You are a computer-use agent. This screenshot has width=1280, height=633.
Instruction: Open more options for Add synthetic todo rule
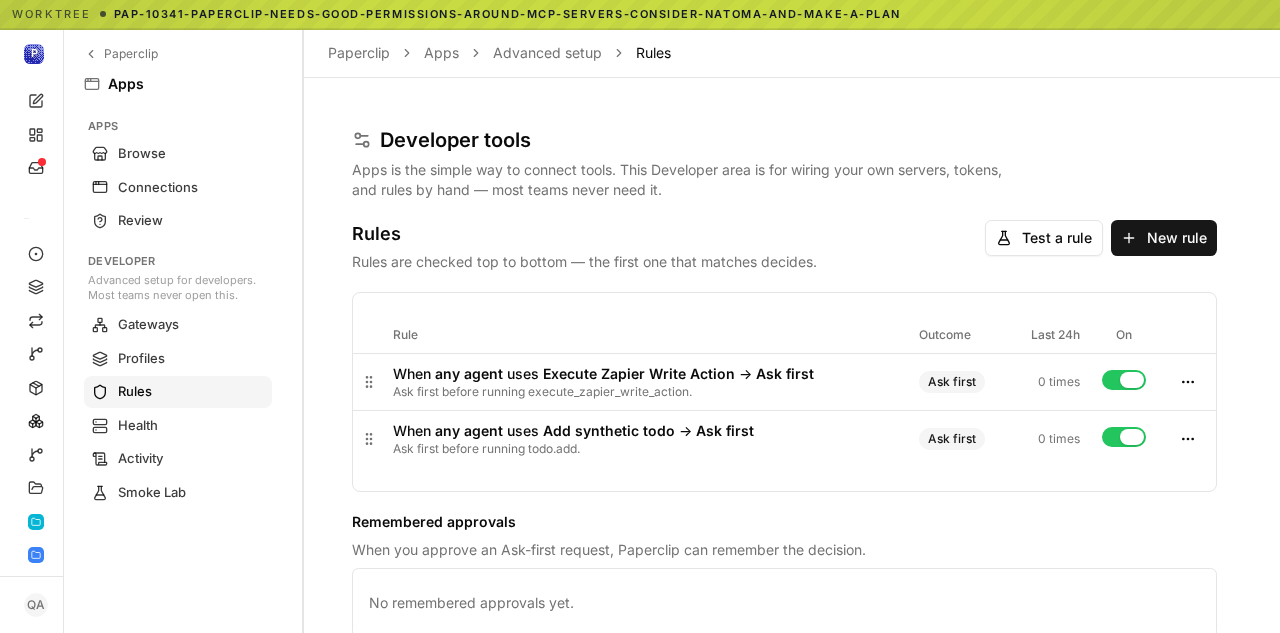pos(1188,439)
